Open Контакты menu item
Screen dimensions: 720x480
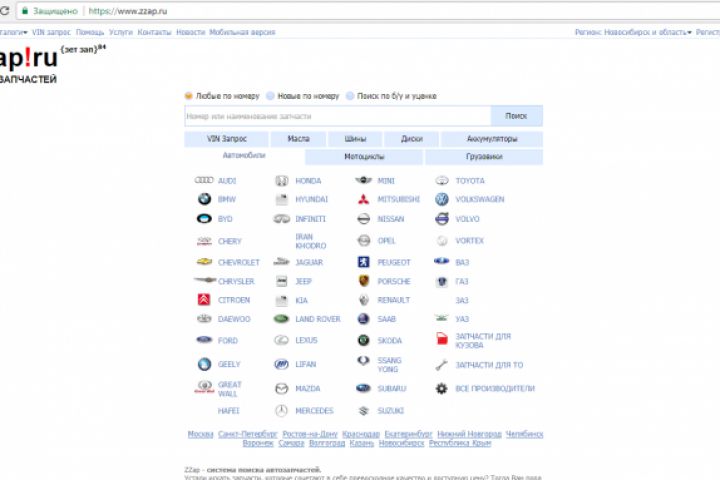pos(154,32)
